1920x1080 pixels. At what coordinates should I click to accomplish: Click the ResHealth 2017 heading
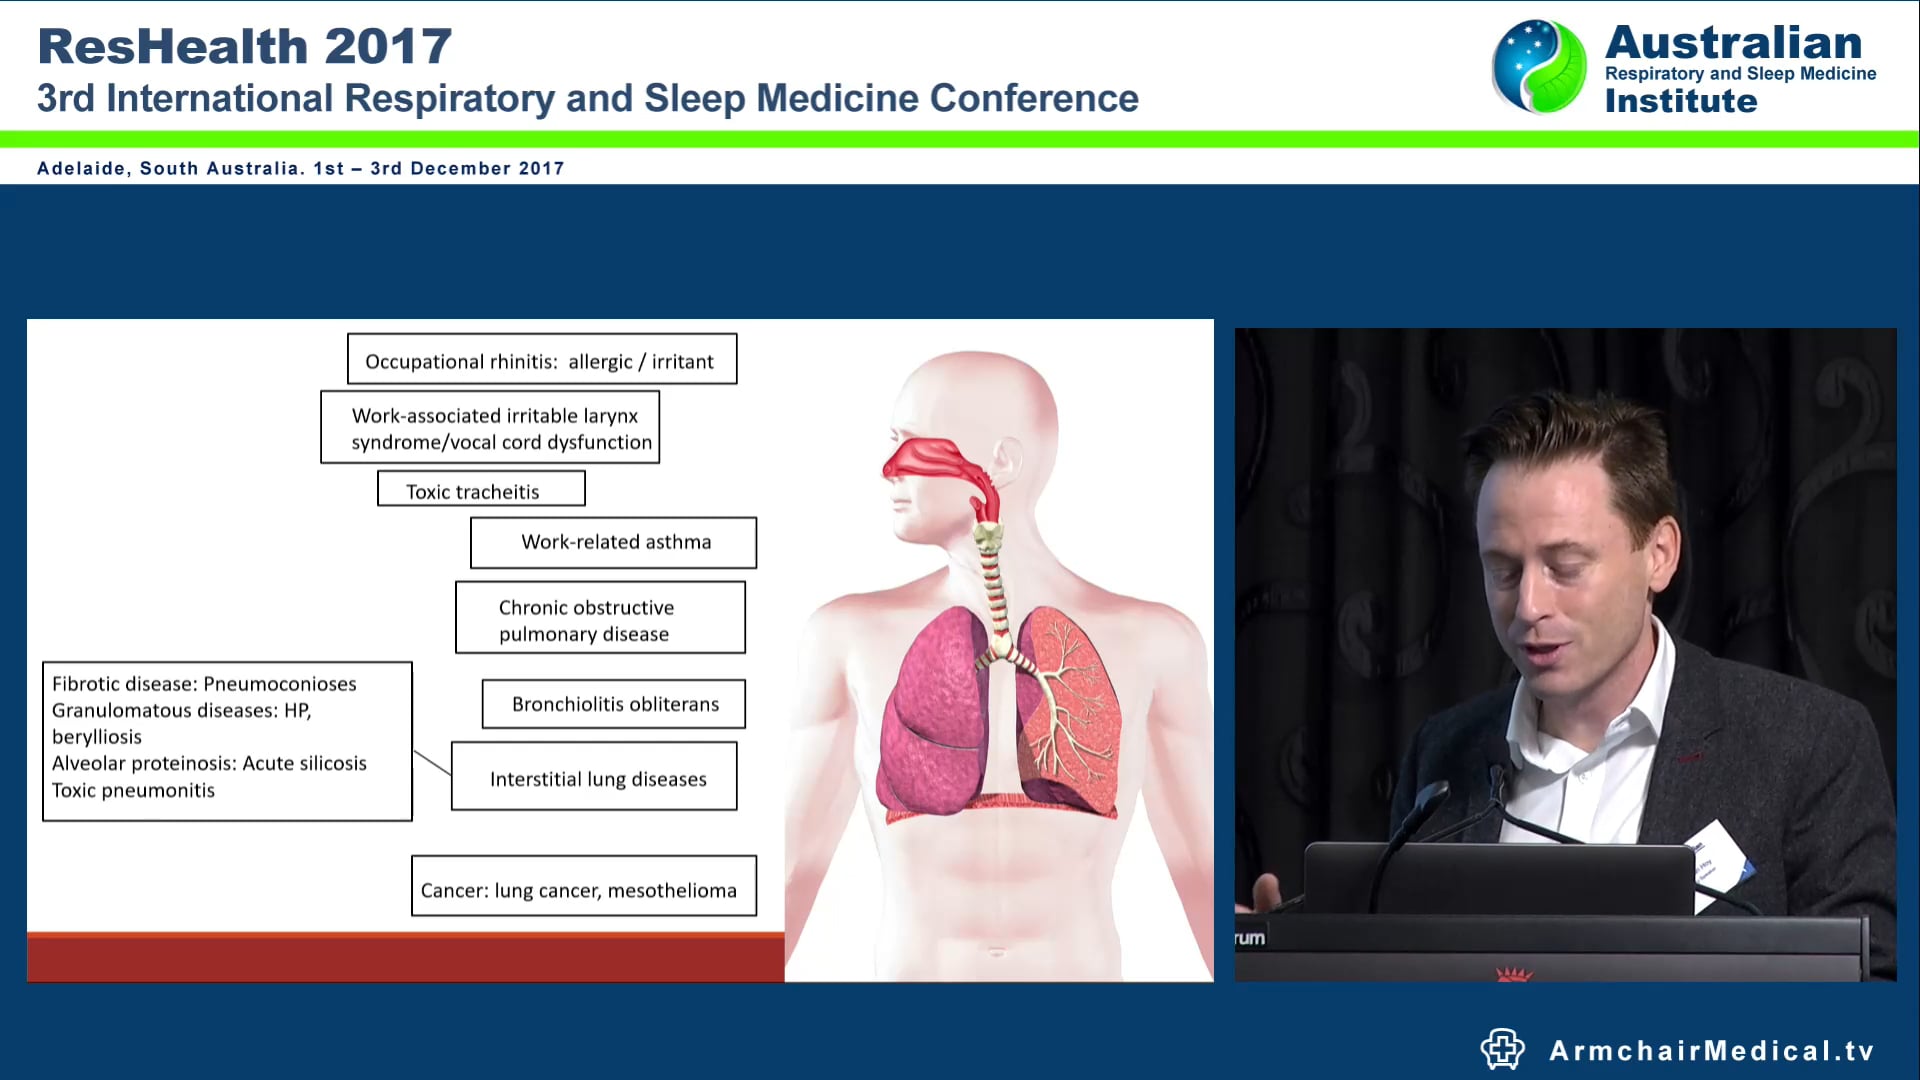pos(243,45)
